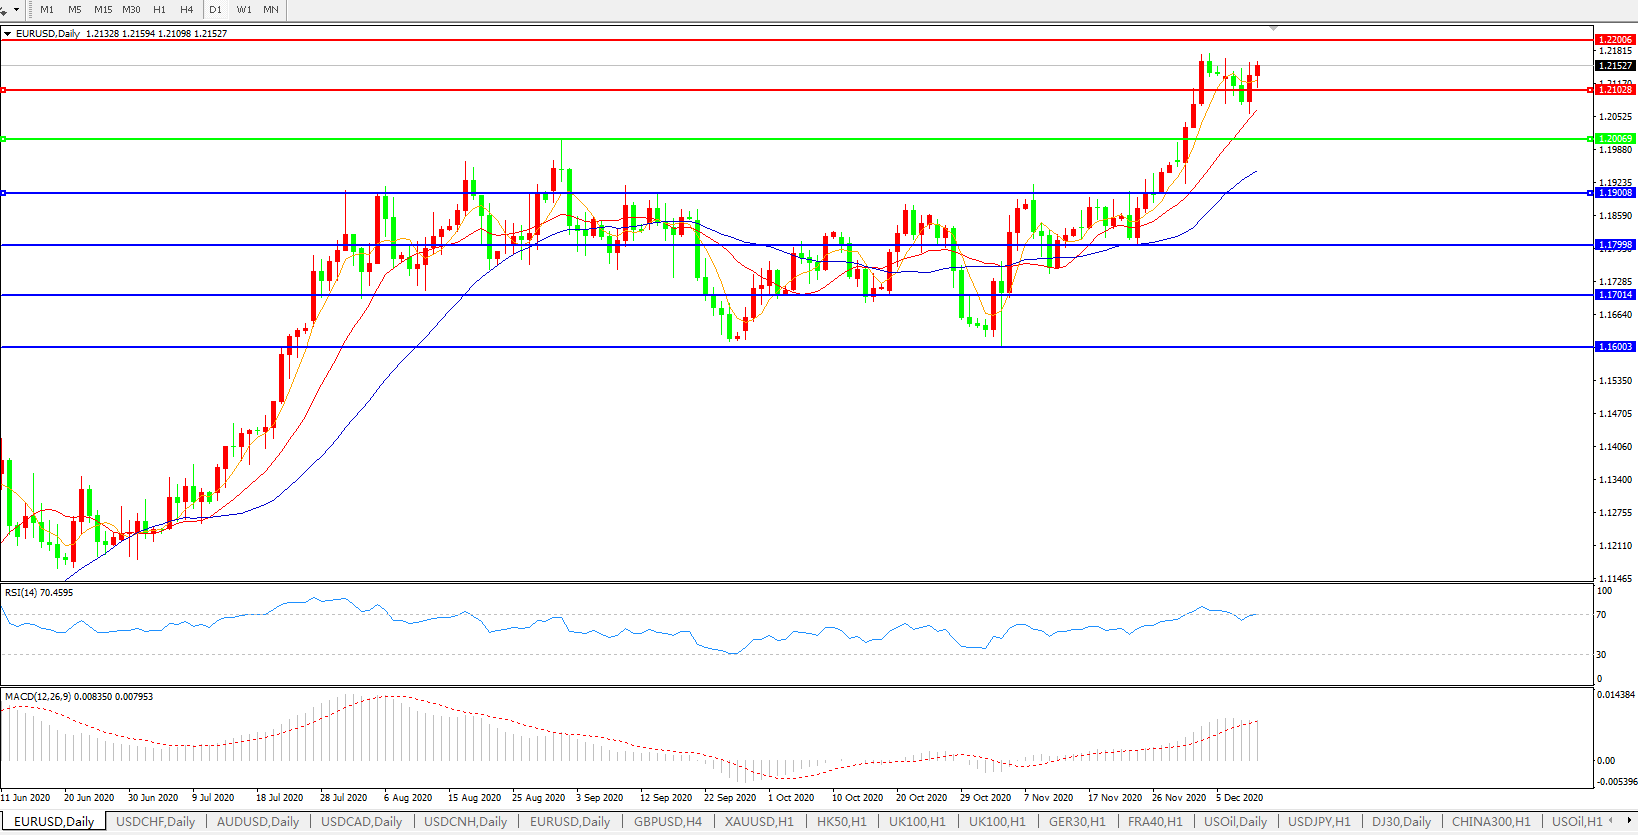Select the W1 weekly timeframe
Screen dimensions: 1638x835
coord(244,9)
